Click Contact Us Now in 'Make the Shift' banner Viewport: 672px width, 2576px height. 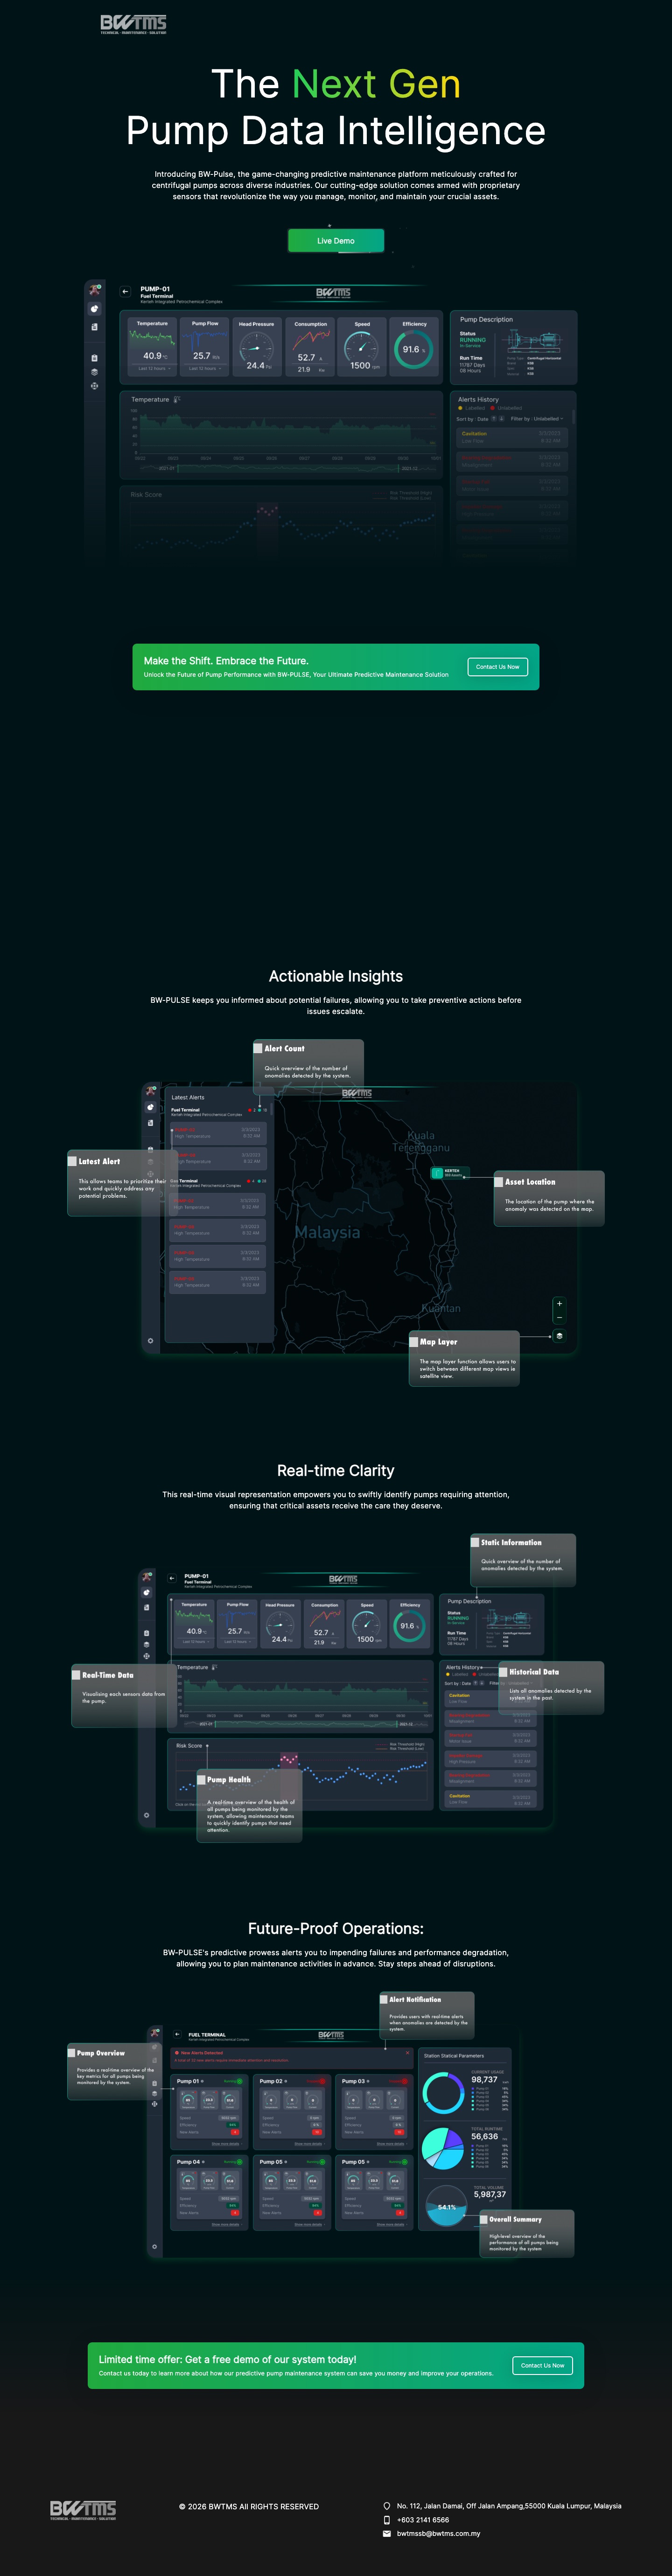pos(497,667)
